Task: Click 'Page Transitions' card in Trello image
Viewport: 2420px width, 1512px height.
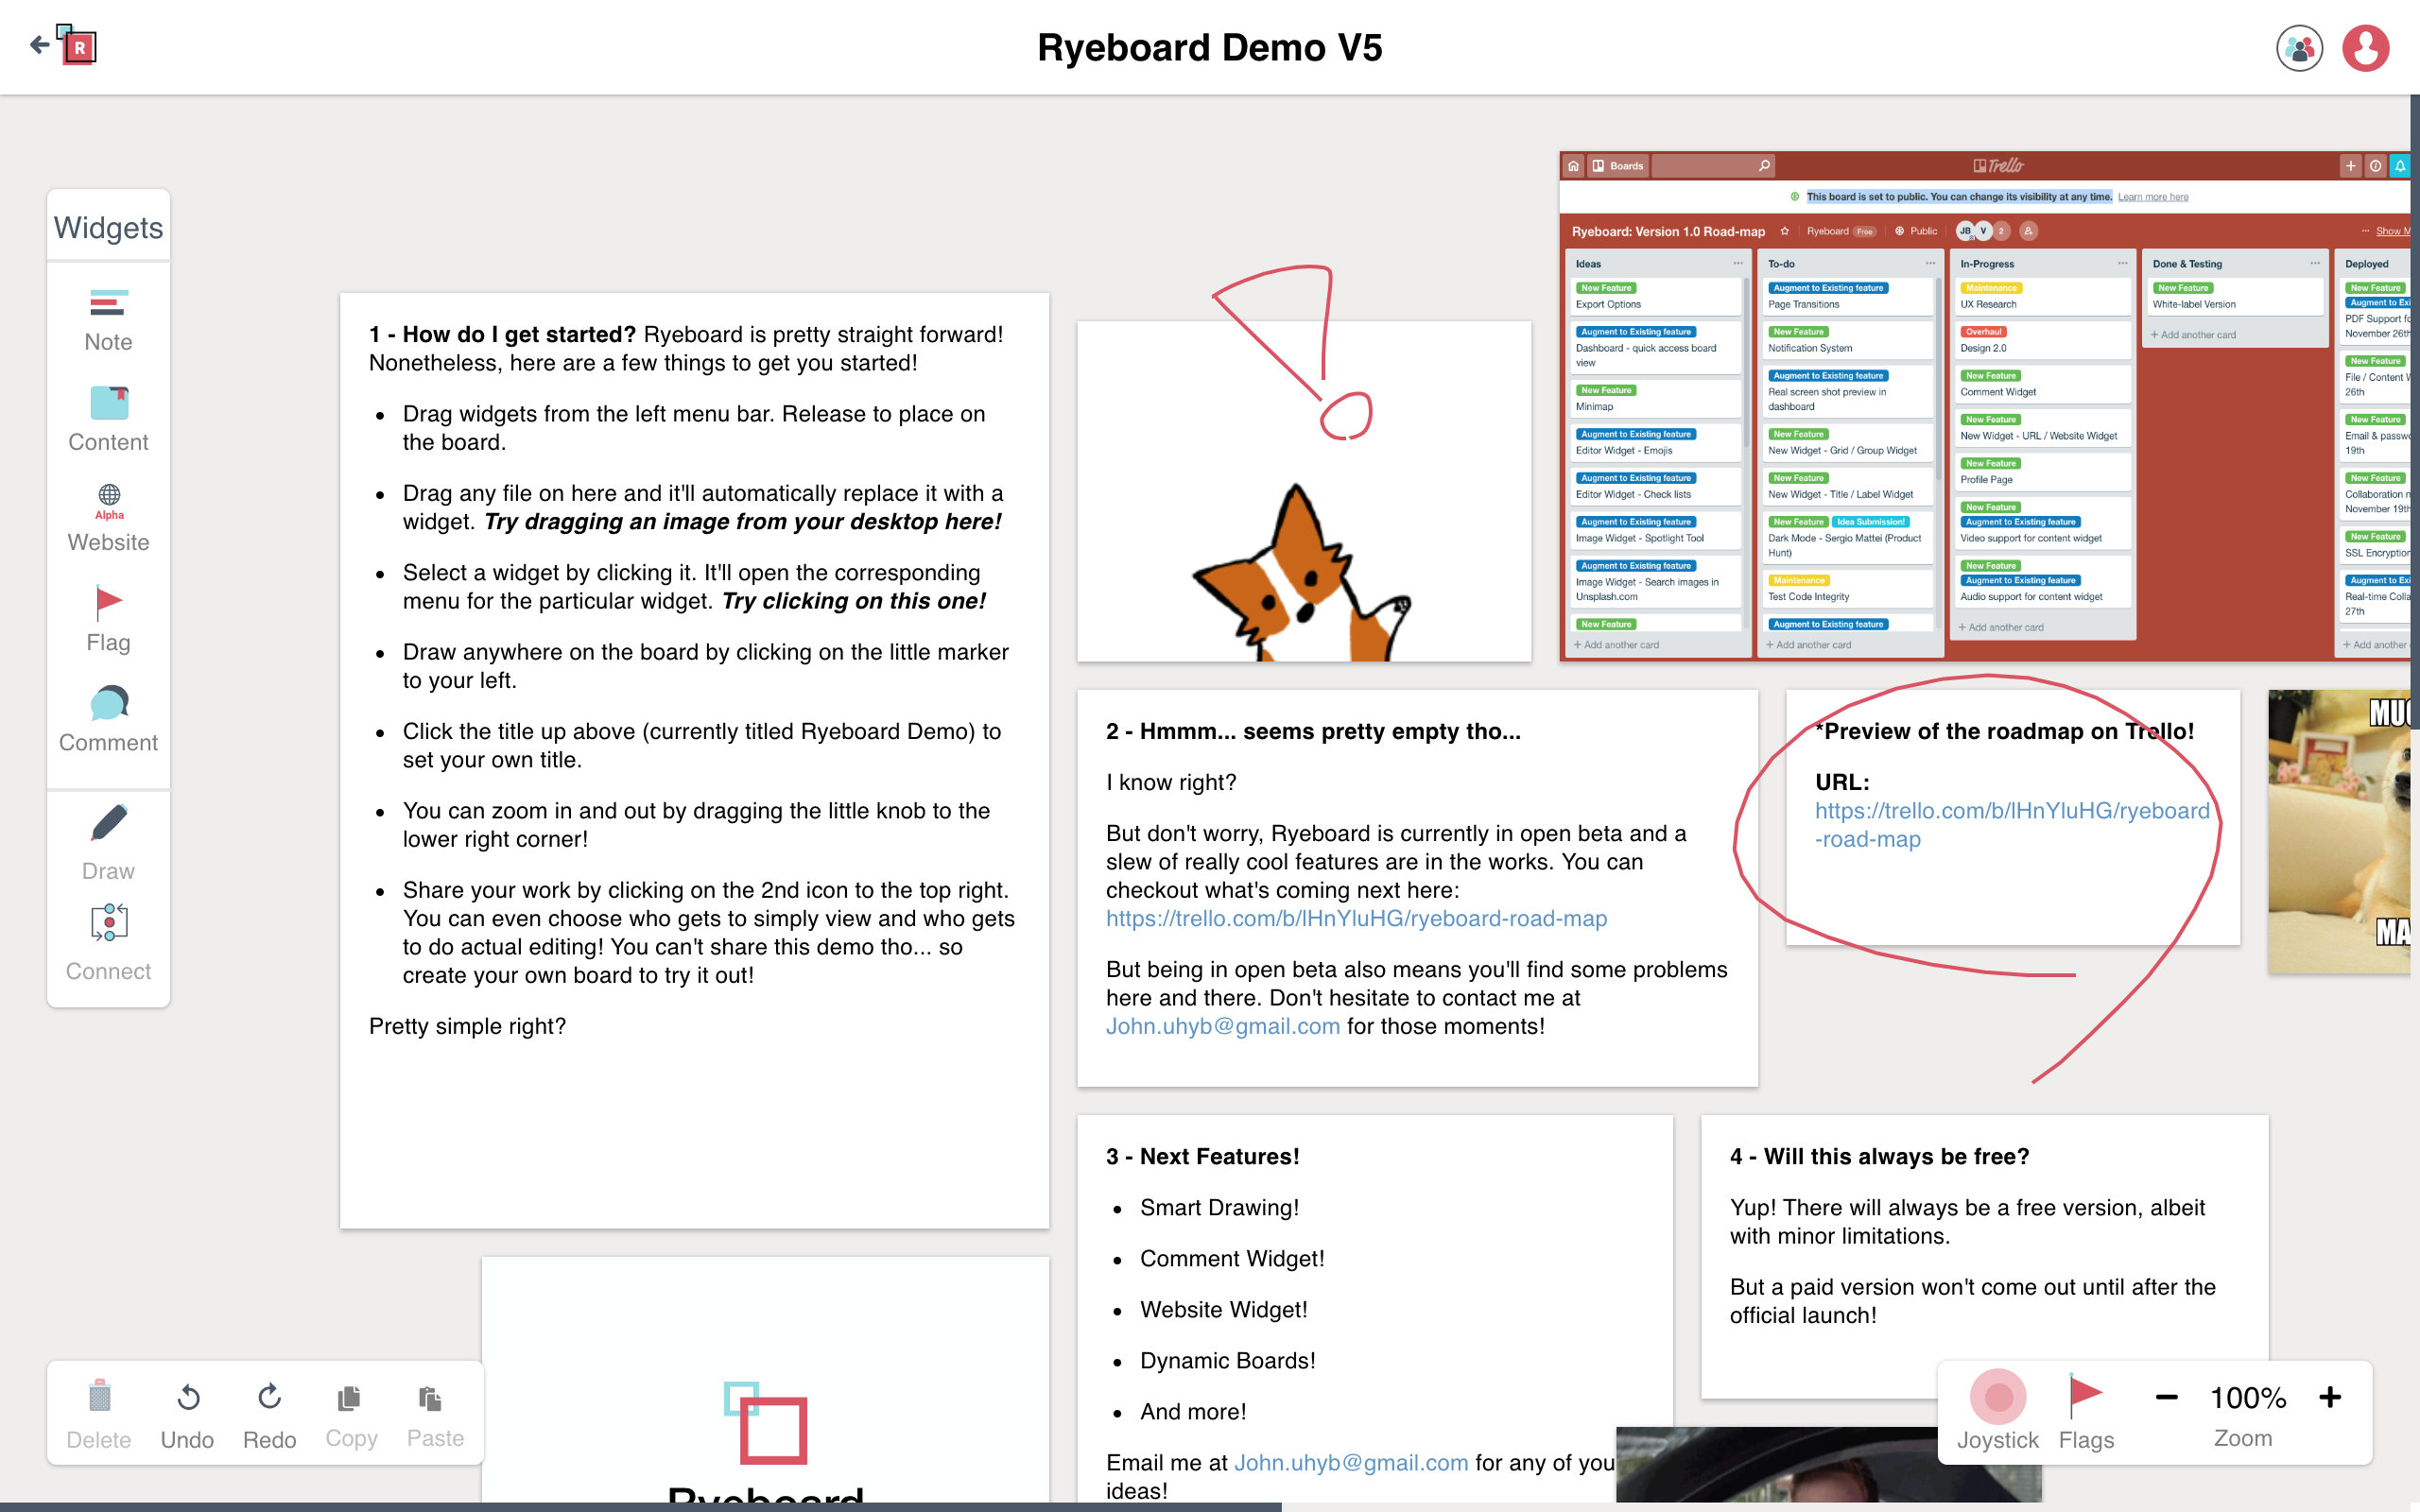Action: click(x=1848, y=296)
